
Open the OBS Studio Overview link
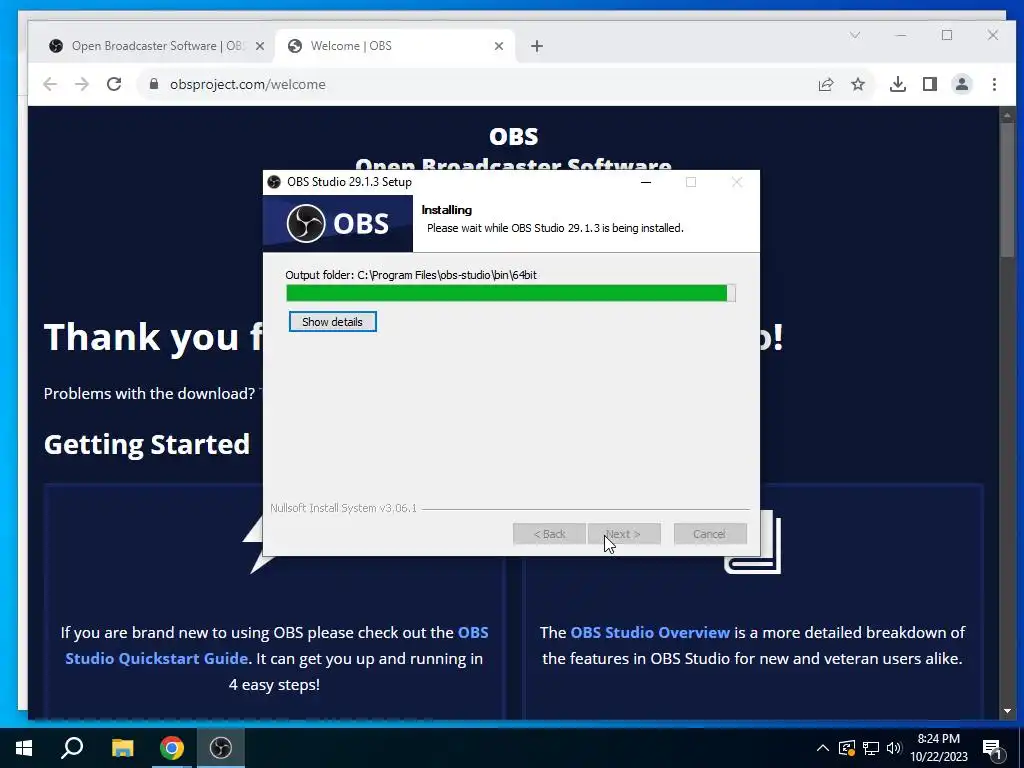tap(650, 632)
